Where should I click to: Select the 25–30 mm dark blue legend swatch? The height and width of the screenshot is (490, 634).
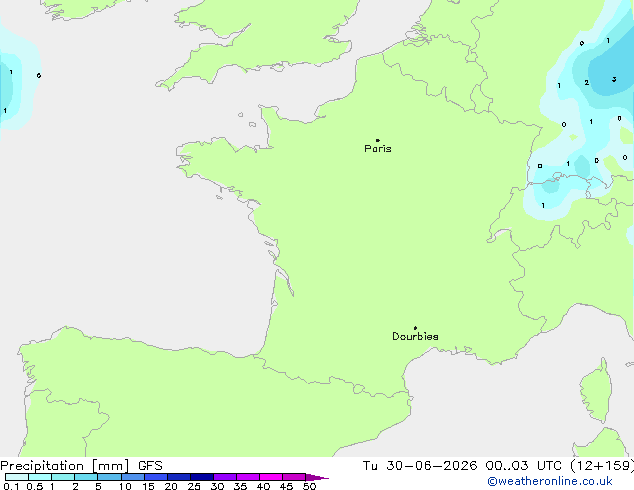tap(201, 477)
